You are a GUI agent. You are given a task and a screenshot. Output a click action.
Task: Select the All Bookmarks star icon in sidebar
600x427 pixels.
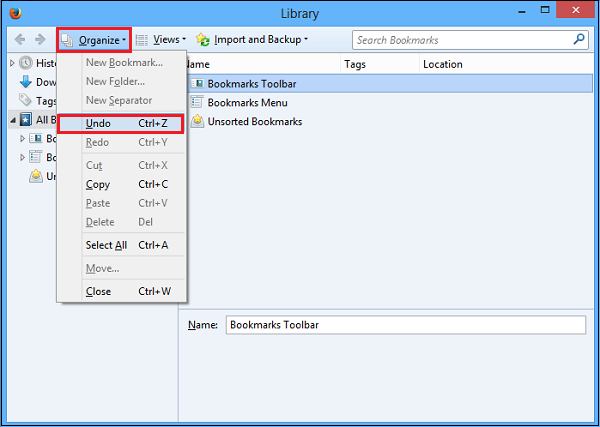pyautogui.click(x=26, y=120)
